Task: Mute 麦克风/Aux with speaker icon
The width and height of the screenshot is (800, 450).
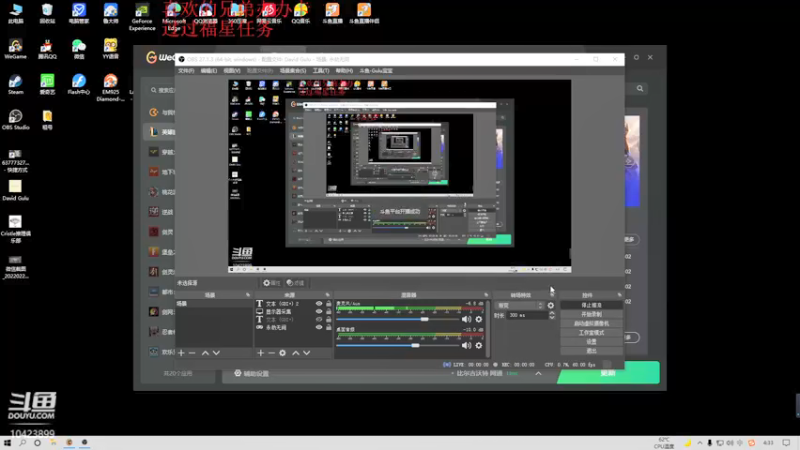Action: 466,319
